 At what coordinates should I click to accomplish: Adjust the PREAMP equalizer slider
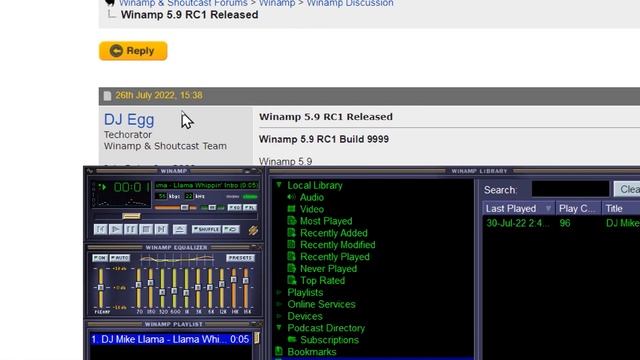(x=100, y=288)
